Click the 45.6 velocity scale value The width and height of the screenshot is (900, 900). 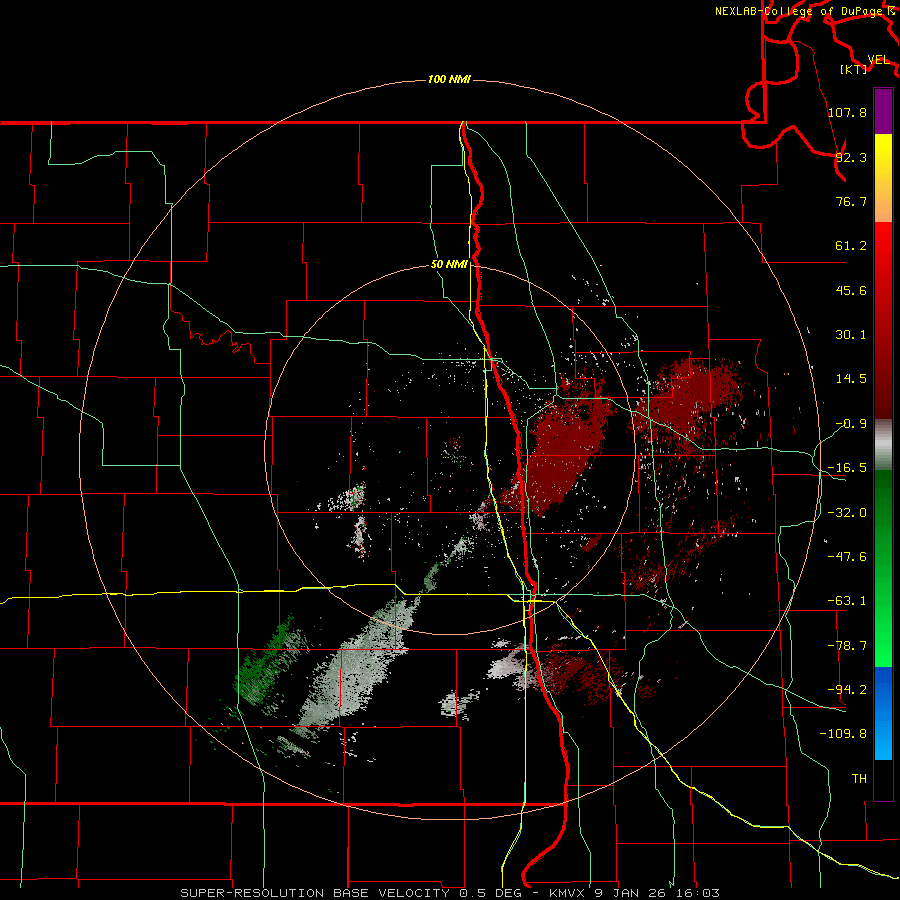coord(851,290)
